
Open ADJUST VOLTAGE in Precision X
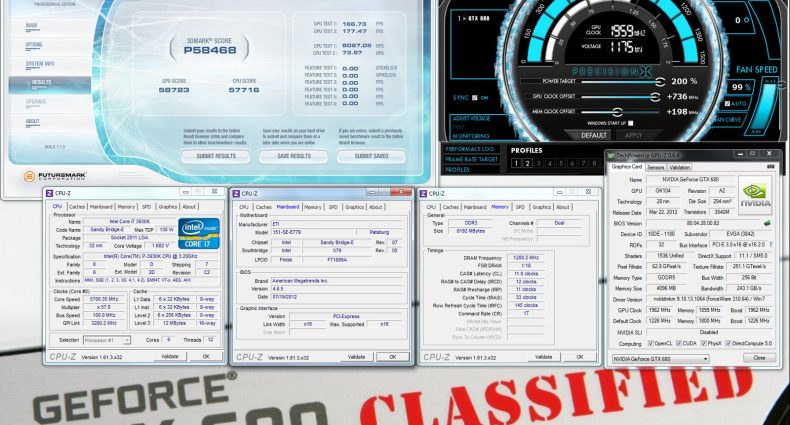point(471,118)
